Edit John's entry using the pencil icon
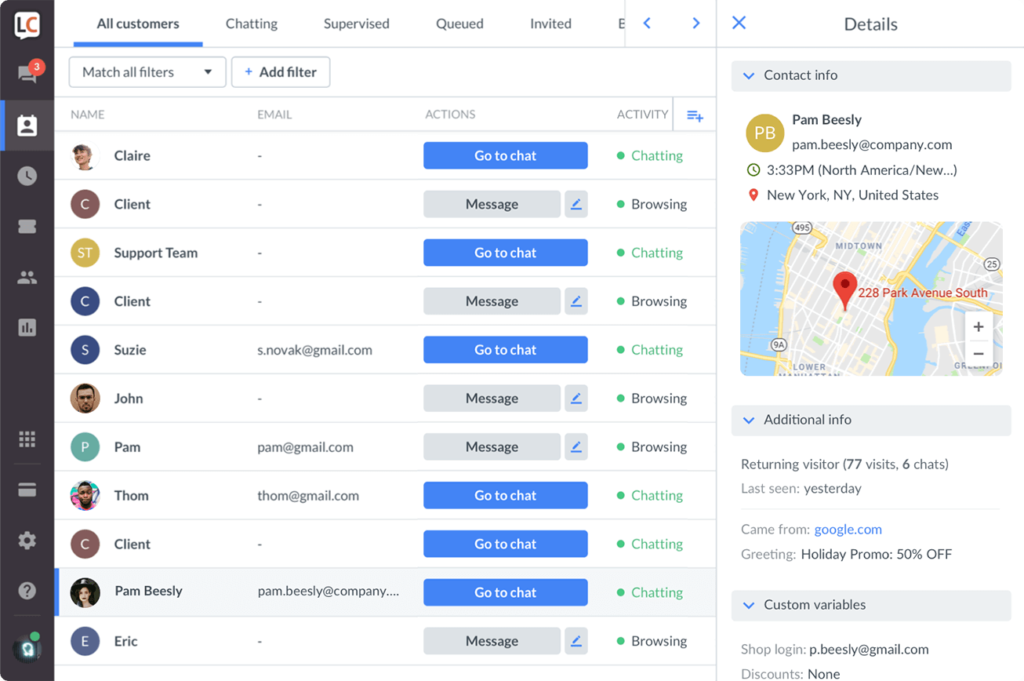Viewport: 1024px width, 681px height. click(x=576, y=398)
